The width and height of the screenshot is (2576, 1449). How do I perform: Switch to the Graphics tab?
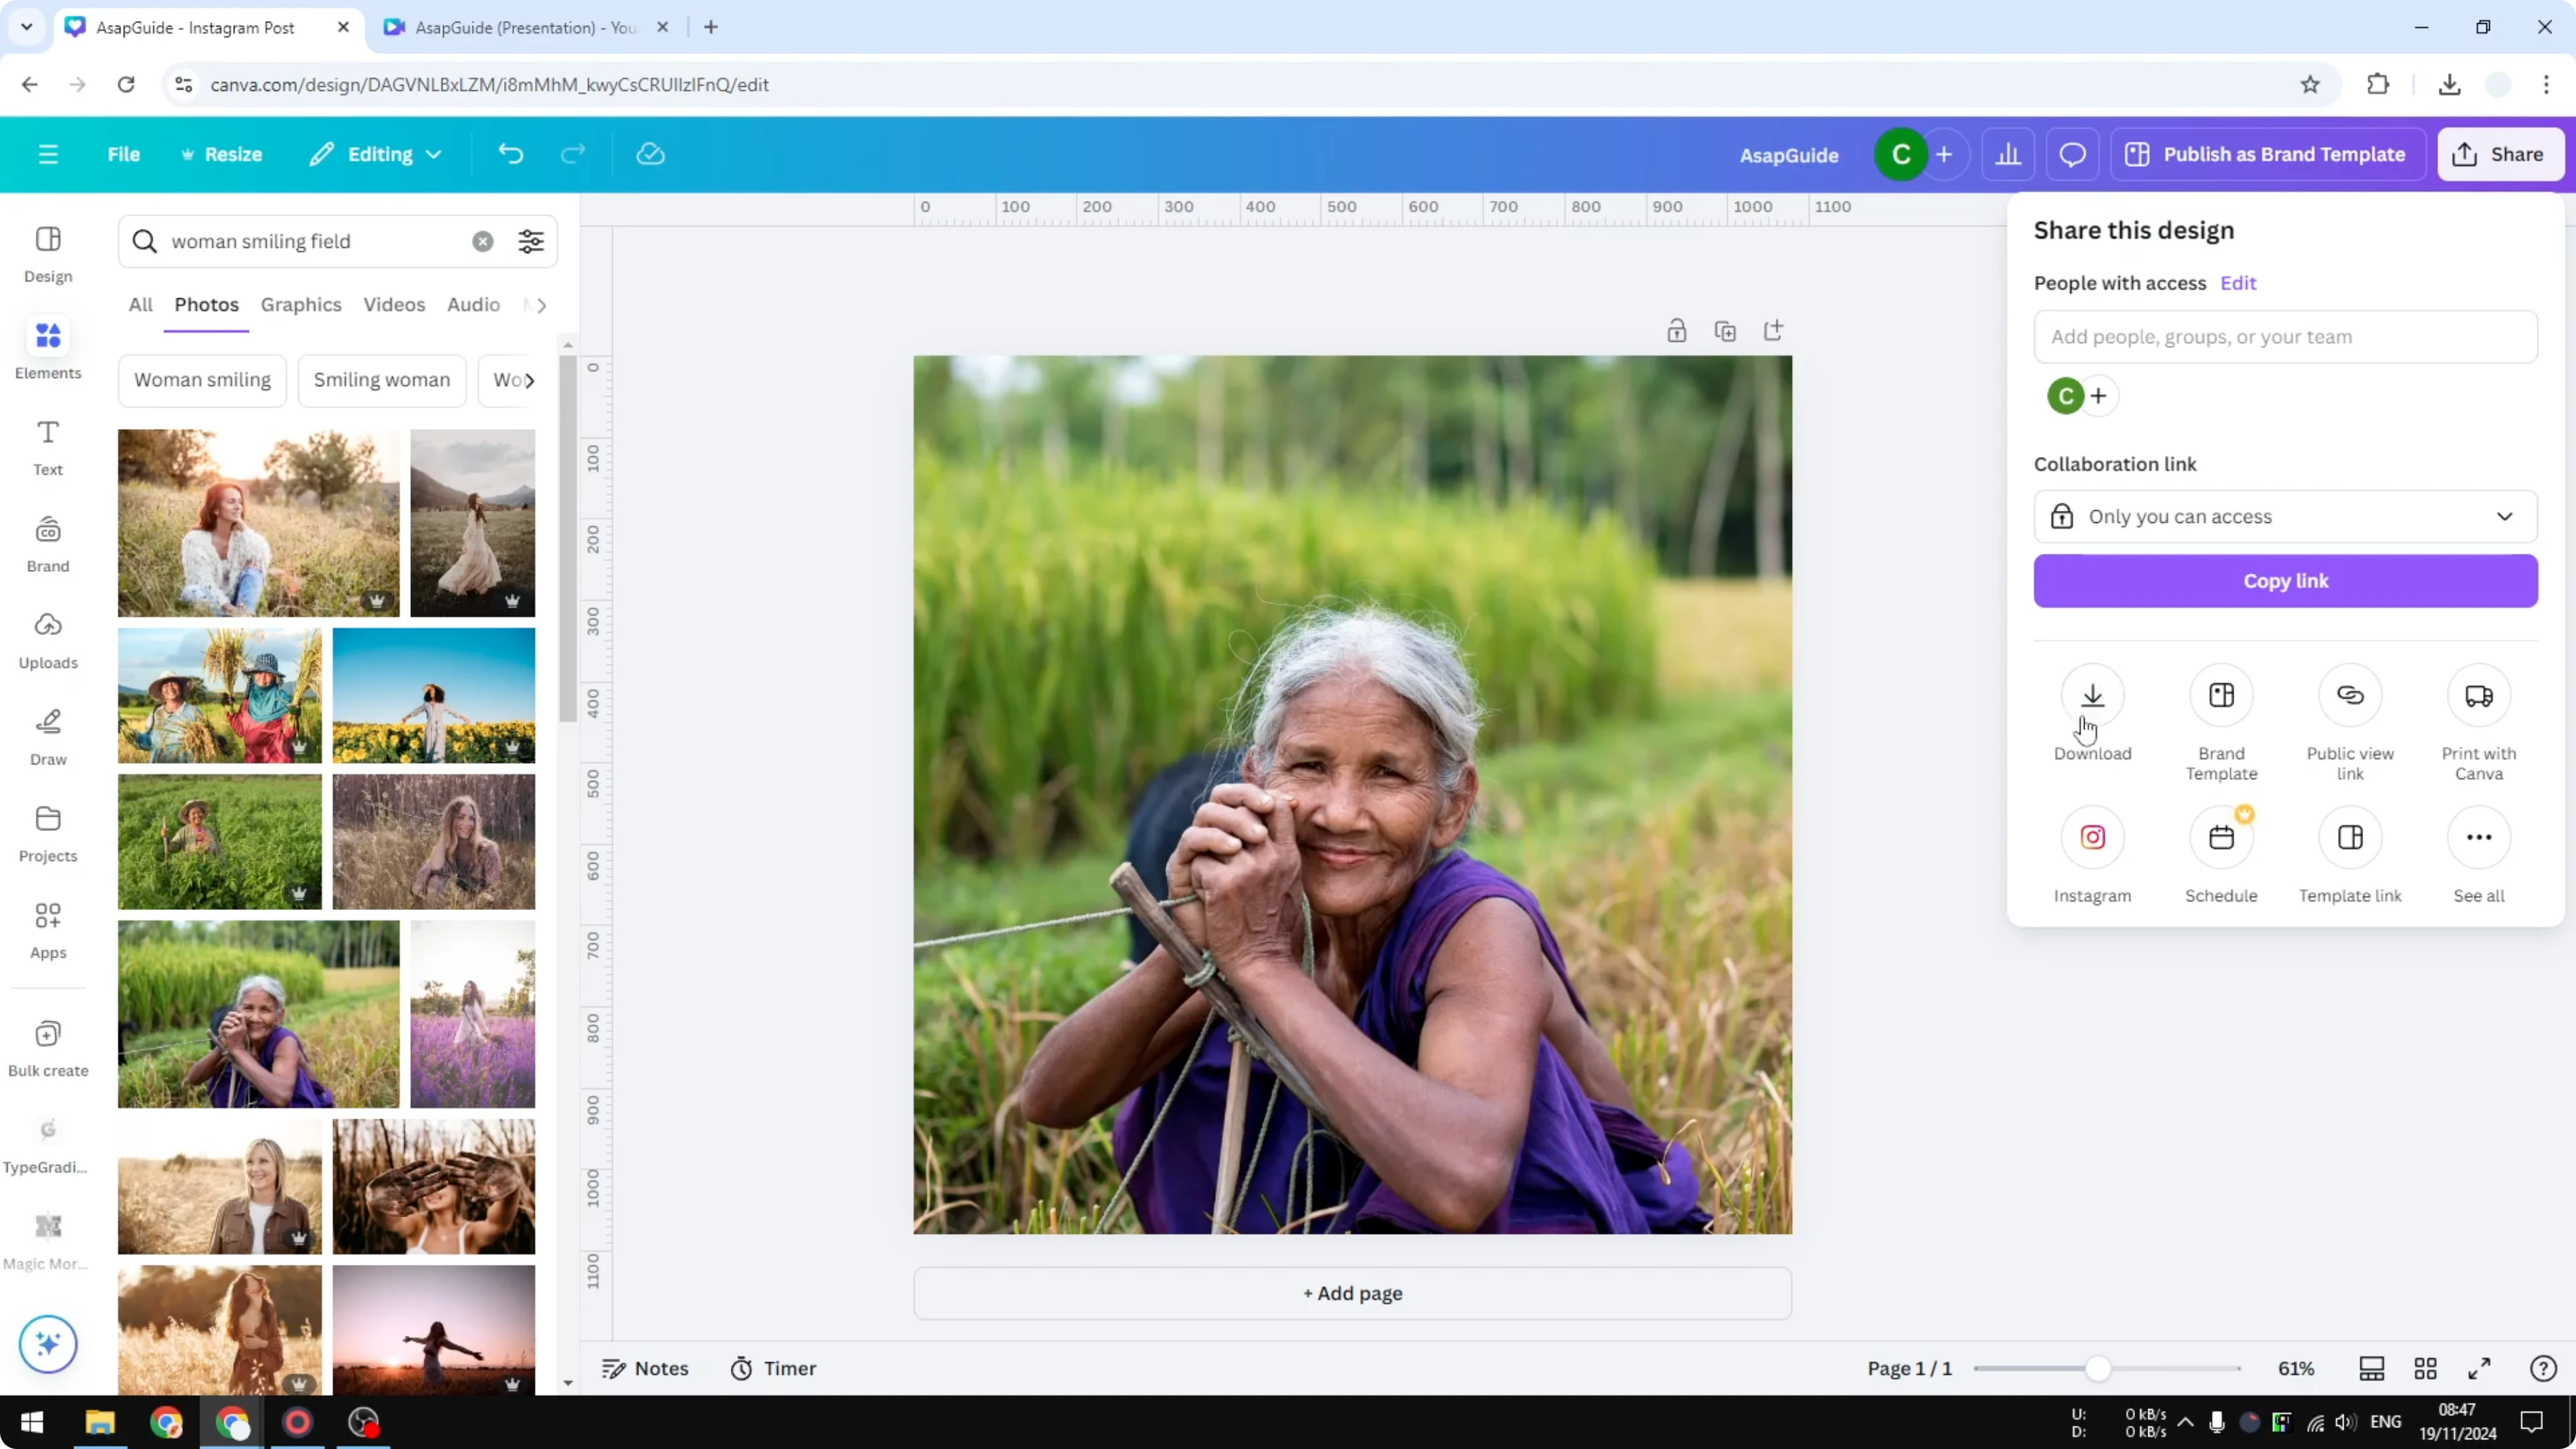(x=301, y=305)
